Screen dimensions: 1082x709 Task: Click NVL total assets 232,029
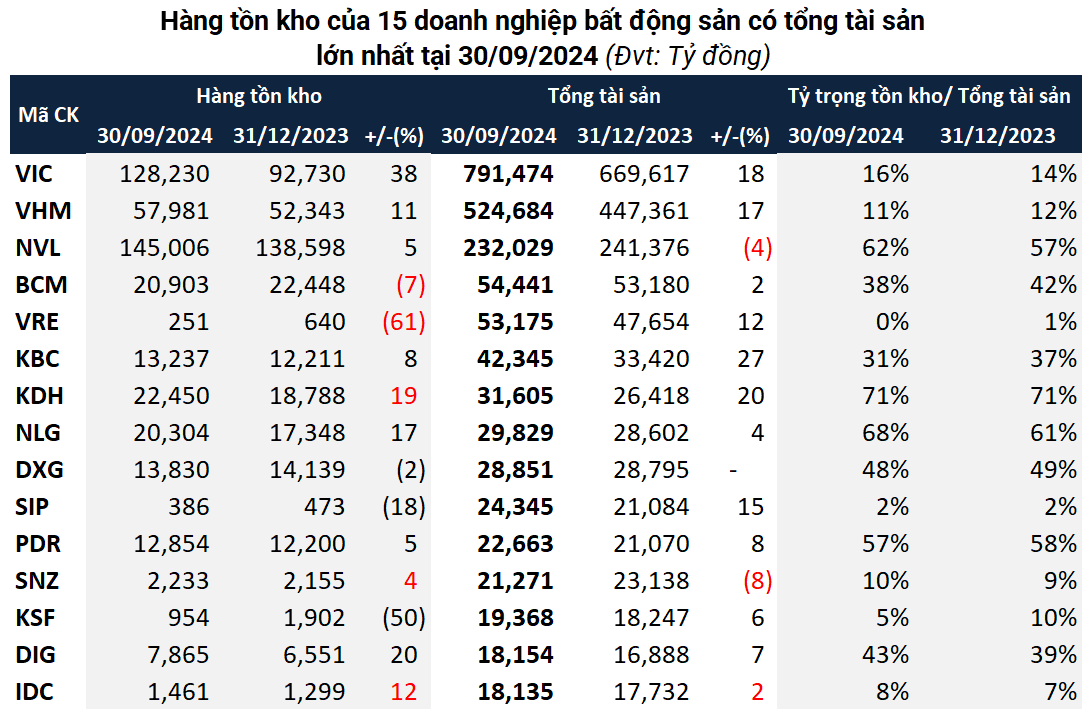coord(508,247)
